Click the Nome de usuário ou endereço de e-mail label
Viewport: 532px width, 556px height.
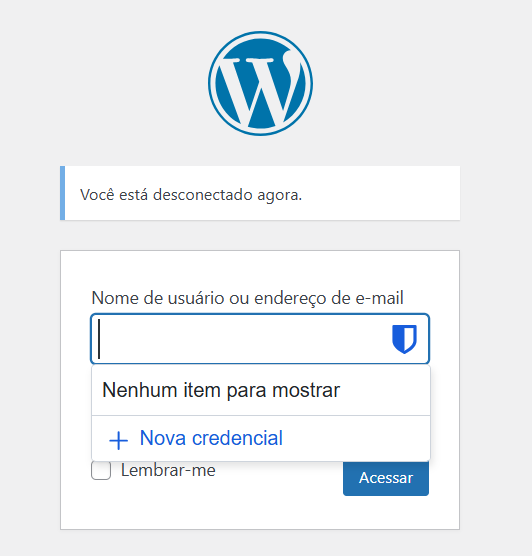click(x=248, y=298)
